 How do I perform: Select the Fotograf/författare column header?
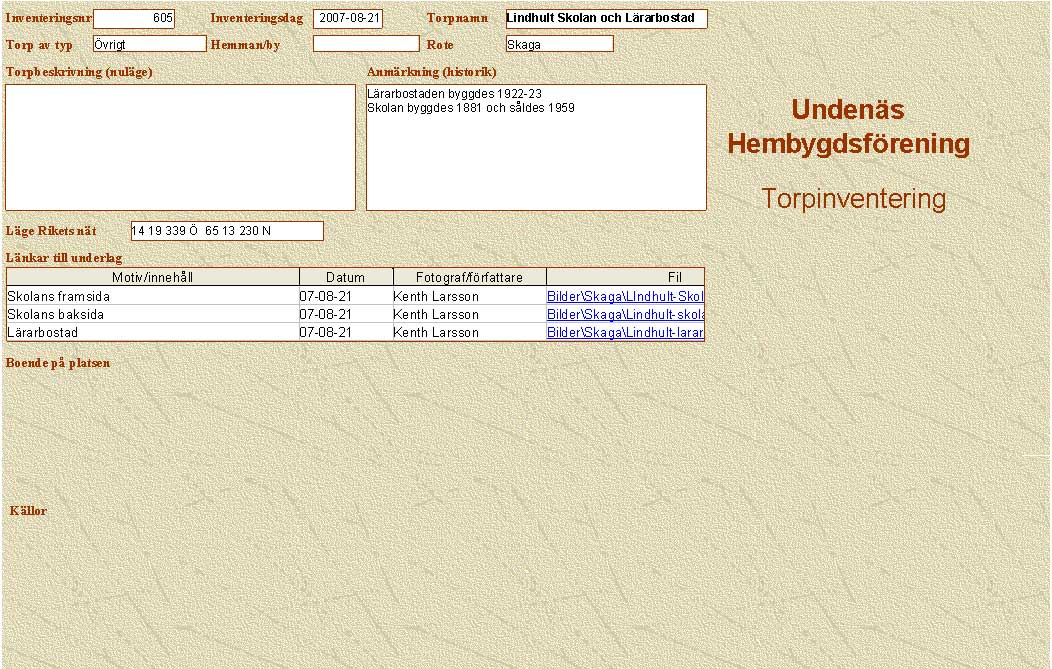[469, 277]
